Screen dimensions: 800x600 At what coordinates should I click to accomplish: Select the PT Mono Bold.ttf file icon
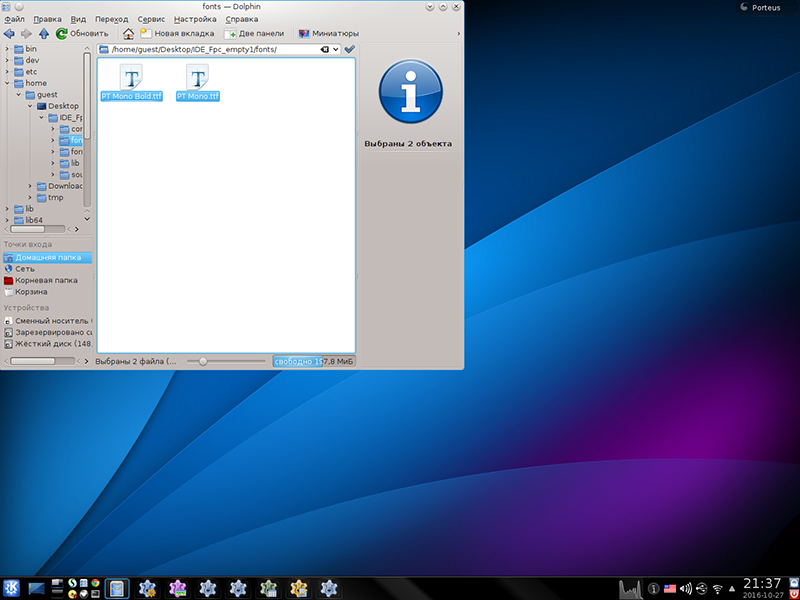[132, 78]
